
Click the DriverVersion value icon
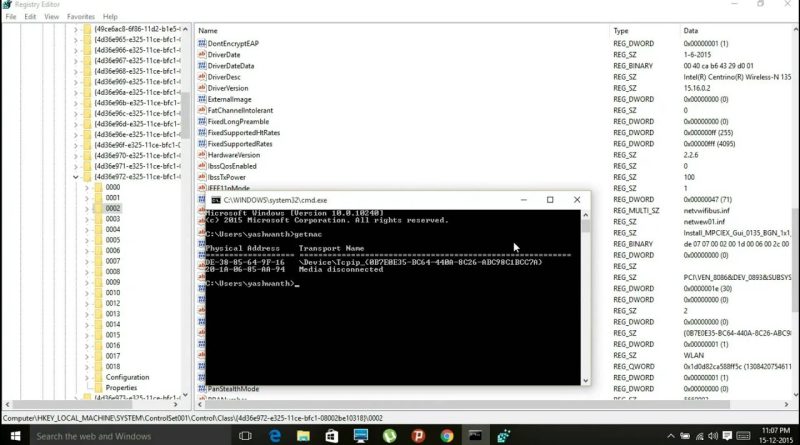[202, 88]
